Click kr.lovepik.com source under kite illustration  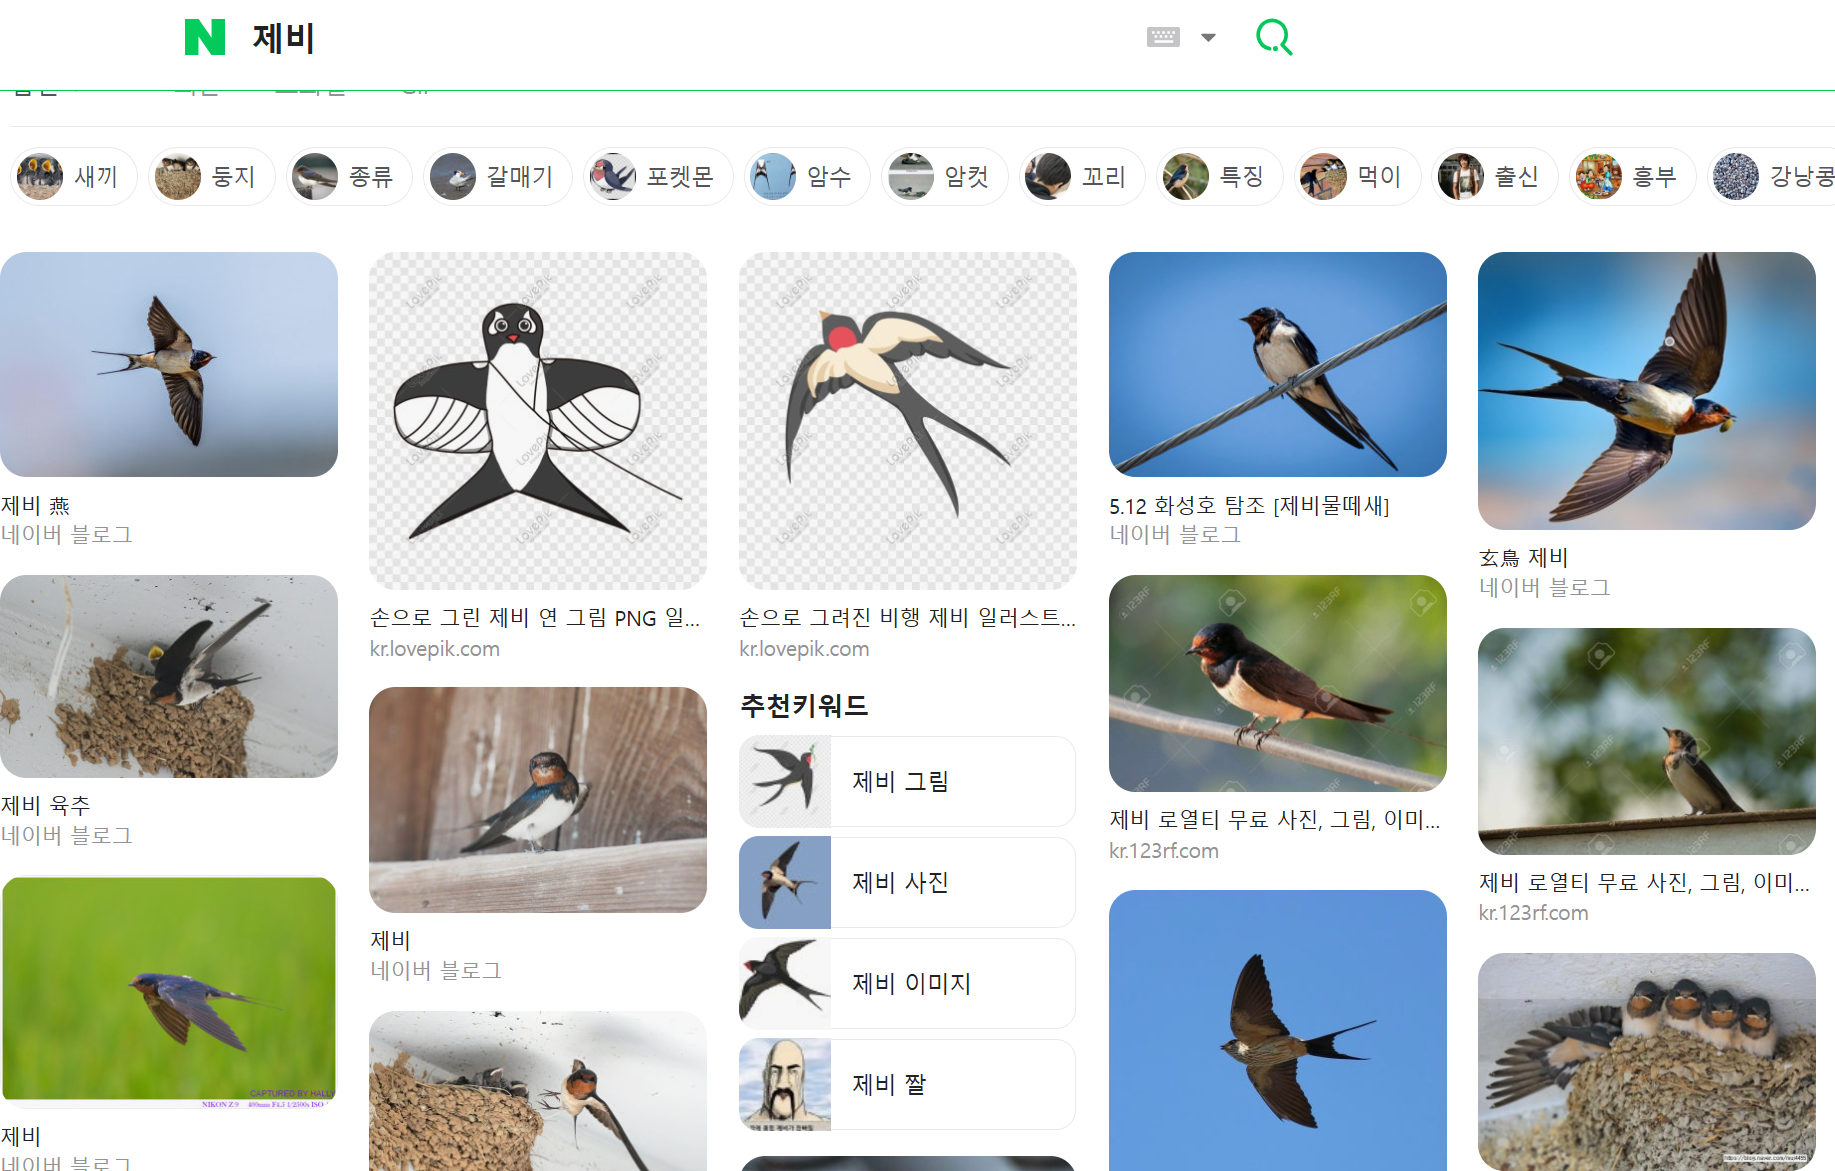[x=435, y=649]
